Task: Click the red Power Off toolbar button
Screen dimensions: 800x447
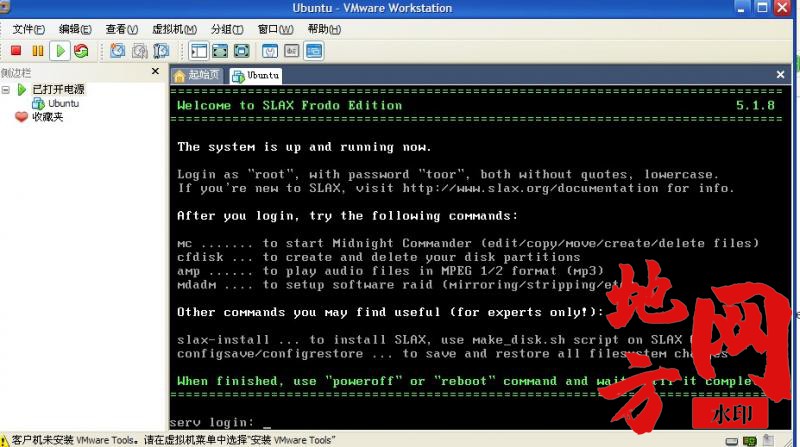Action: 16,51
